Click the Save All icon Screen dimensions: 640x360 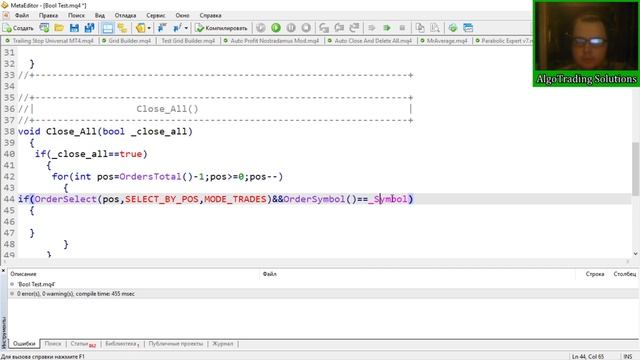[89, 28]
